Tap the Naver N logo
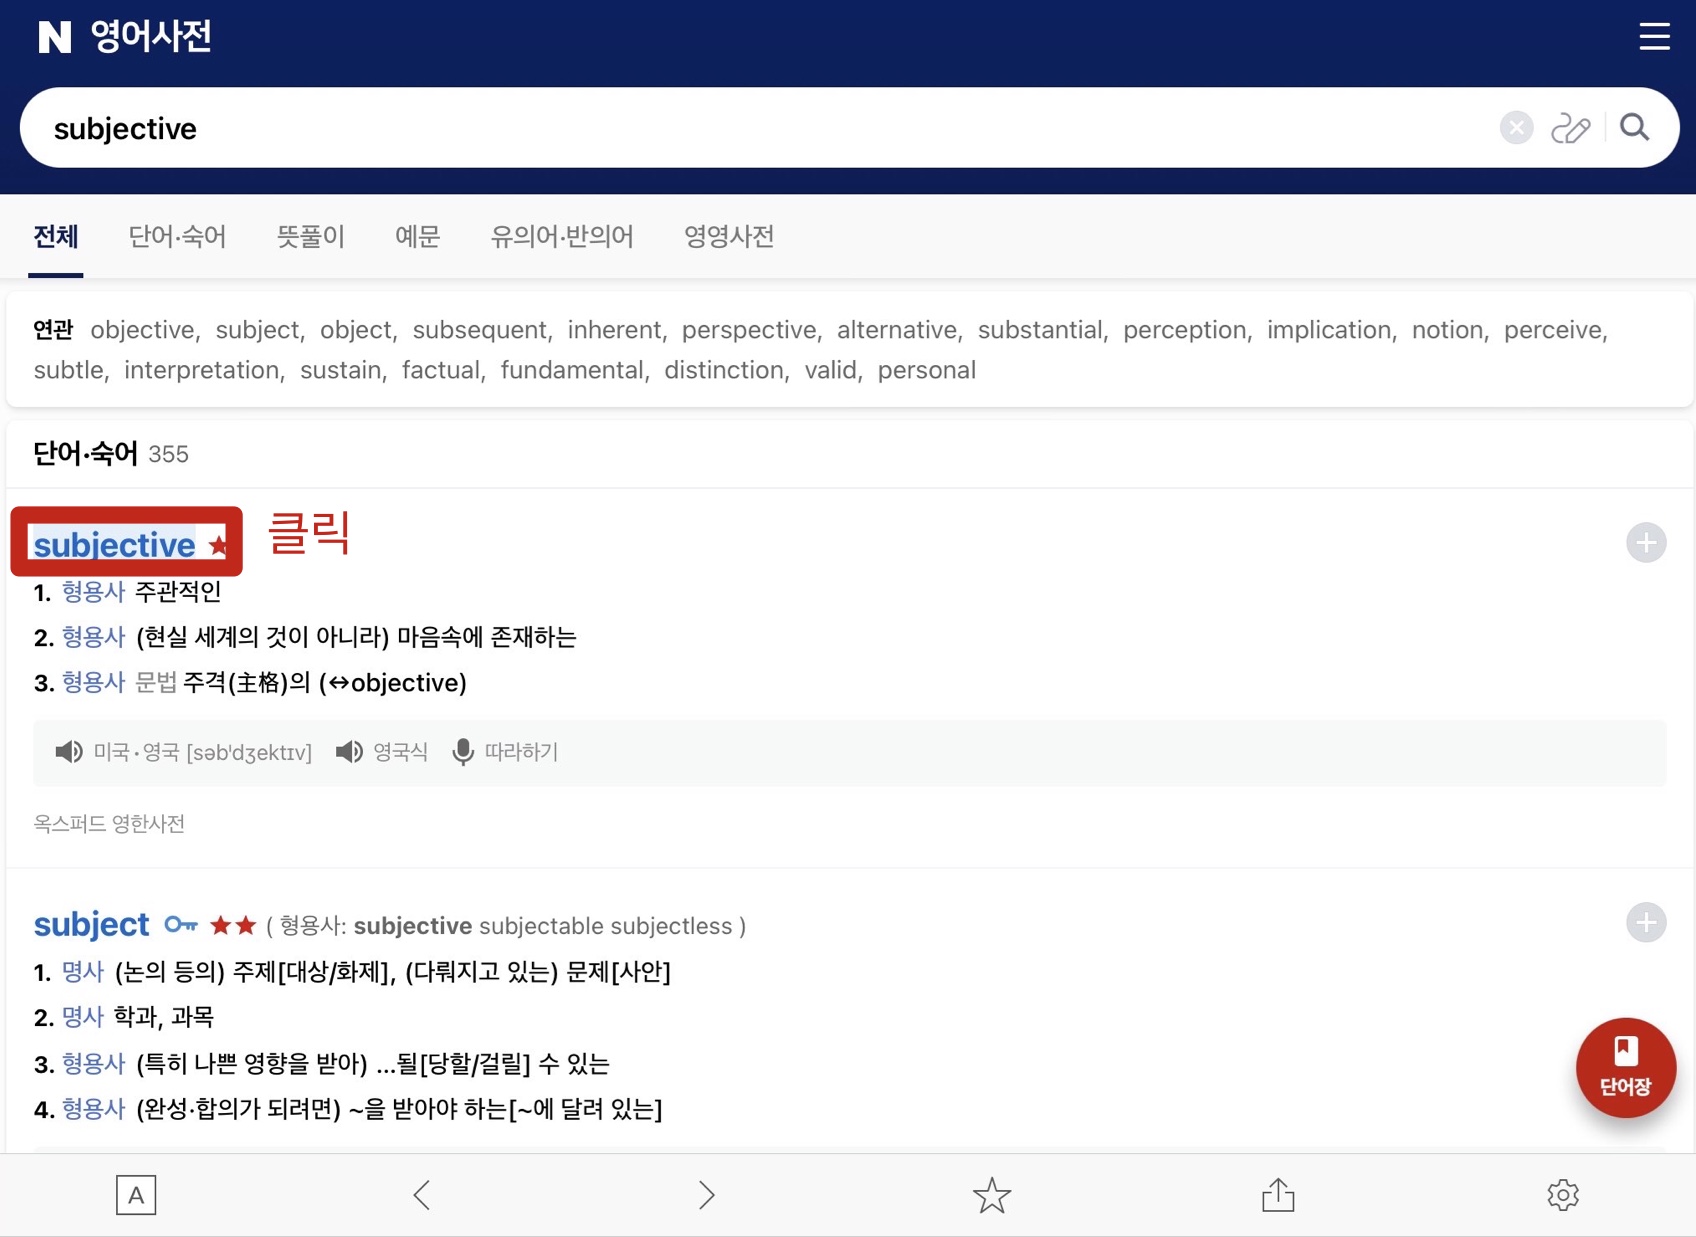The image size is (1696, 1237). 55,37
